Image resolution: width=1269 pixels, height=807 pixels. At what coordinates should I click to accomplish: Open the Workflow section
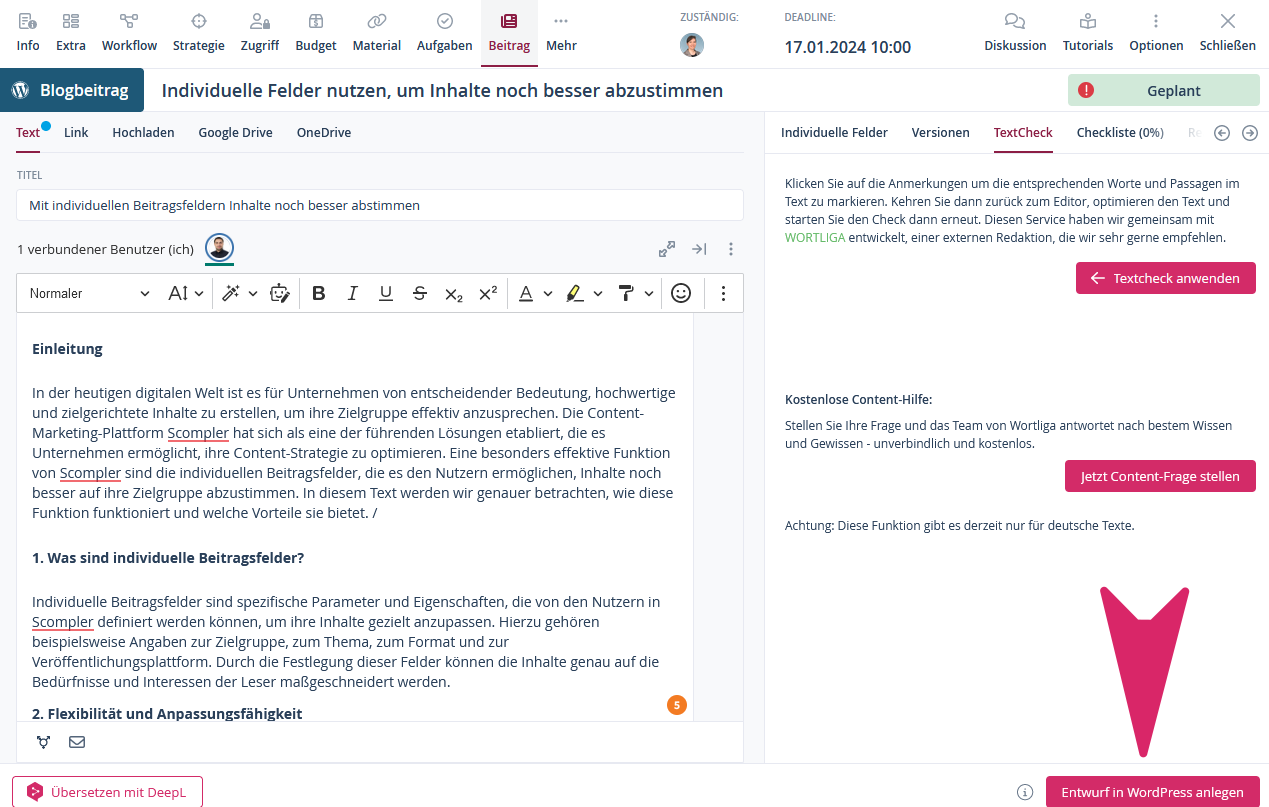[x=129, y=33]
